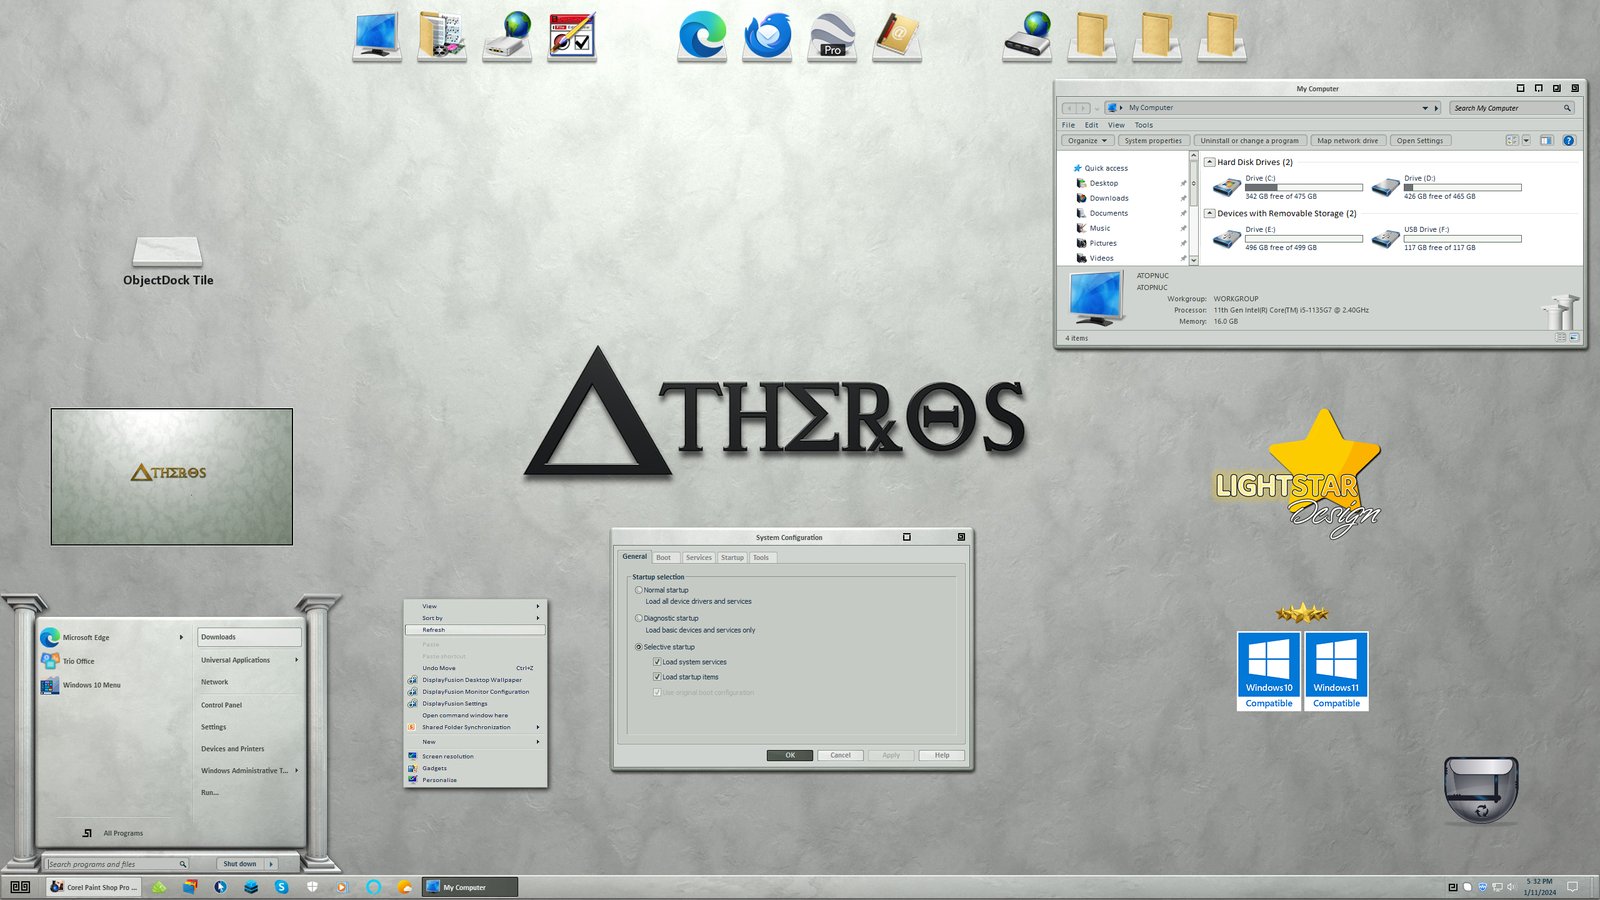Click the Shut down button
The width and height of the screenshot is (1600, 900).
tap(240, 864)
